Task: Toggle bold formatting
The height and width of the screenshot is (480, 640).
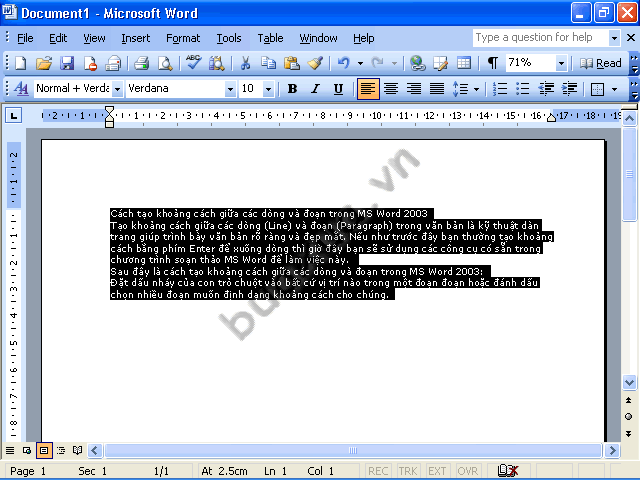Action: [x=292, y=89]
